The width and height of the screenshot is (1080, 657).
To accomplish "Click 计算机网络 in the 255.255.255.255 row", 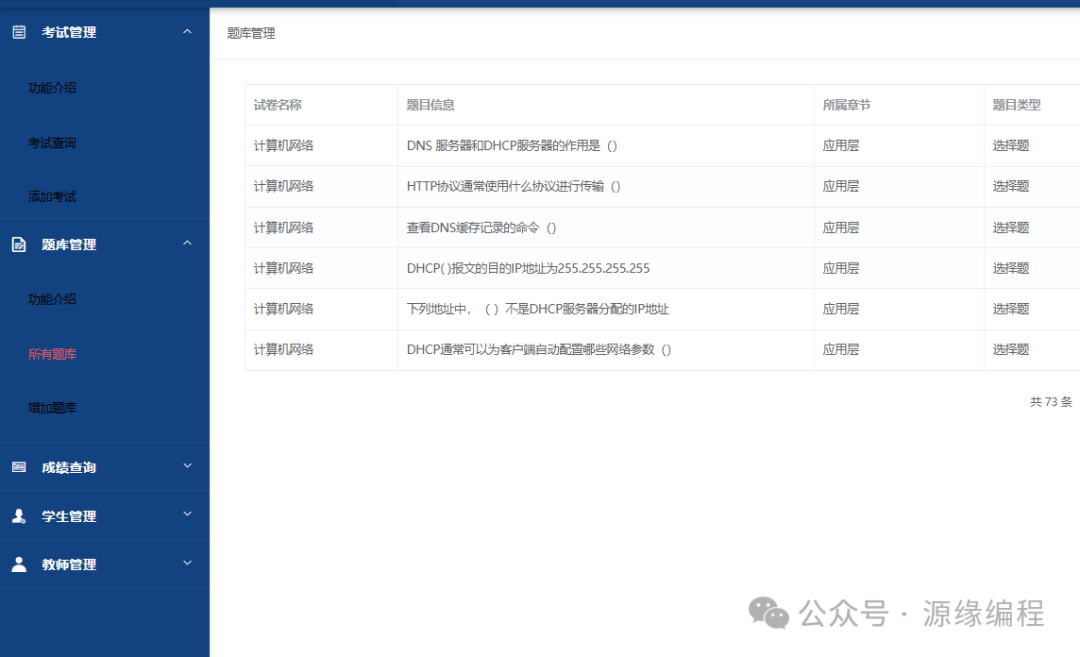I will pos(284,268).
